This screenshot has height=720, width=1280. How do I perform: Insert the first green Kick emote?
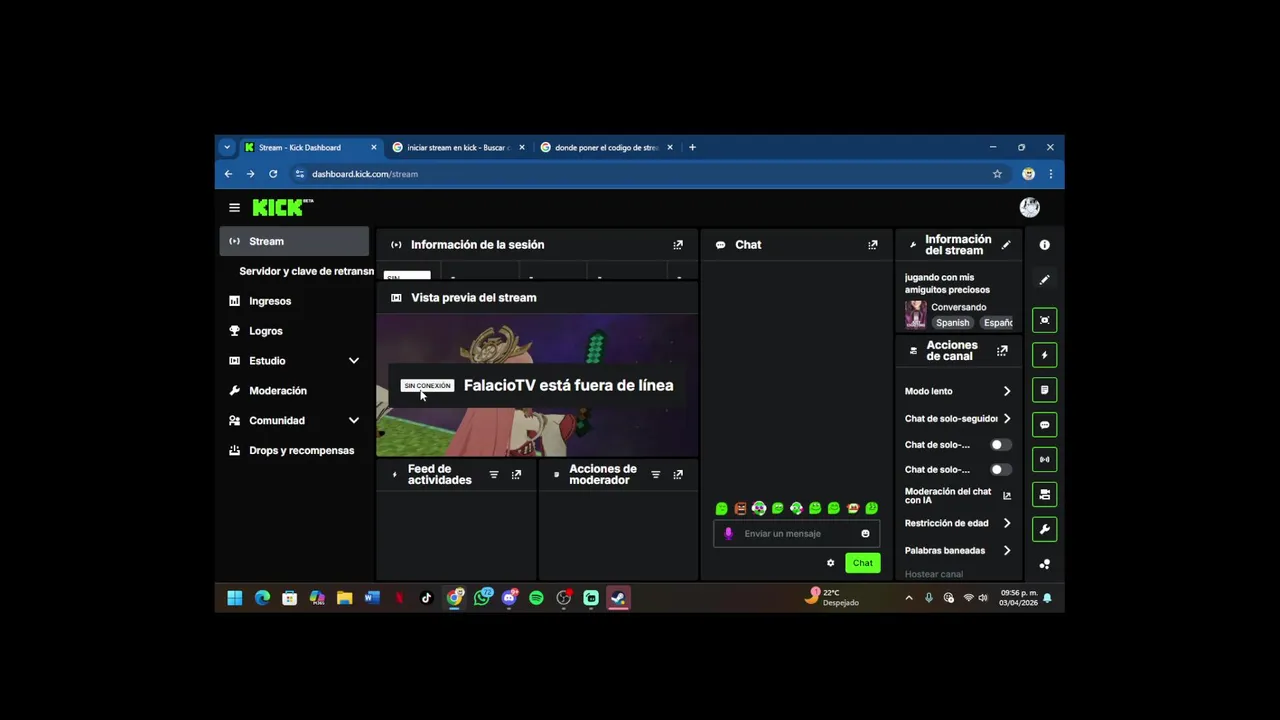[721, 508]
